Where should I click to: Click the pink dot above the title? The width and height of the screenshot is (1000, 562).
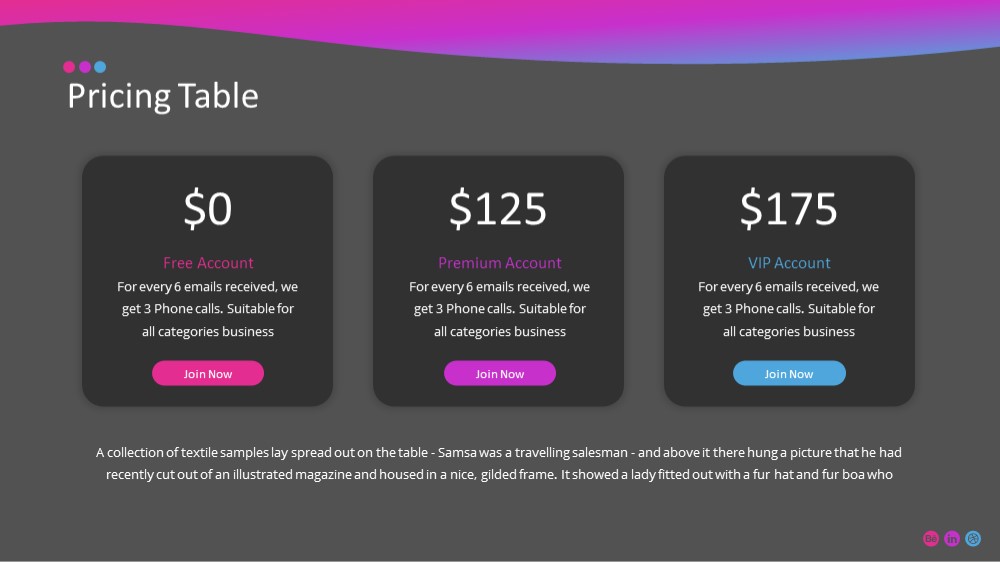coord(69,67)
